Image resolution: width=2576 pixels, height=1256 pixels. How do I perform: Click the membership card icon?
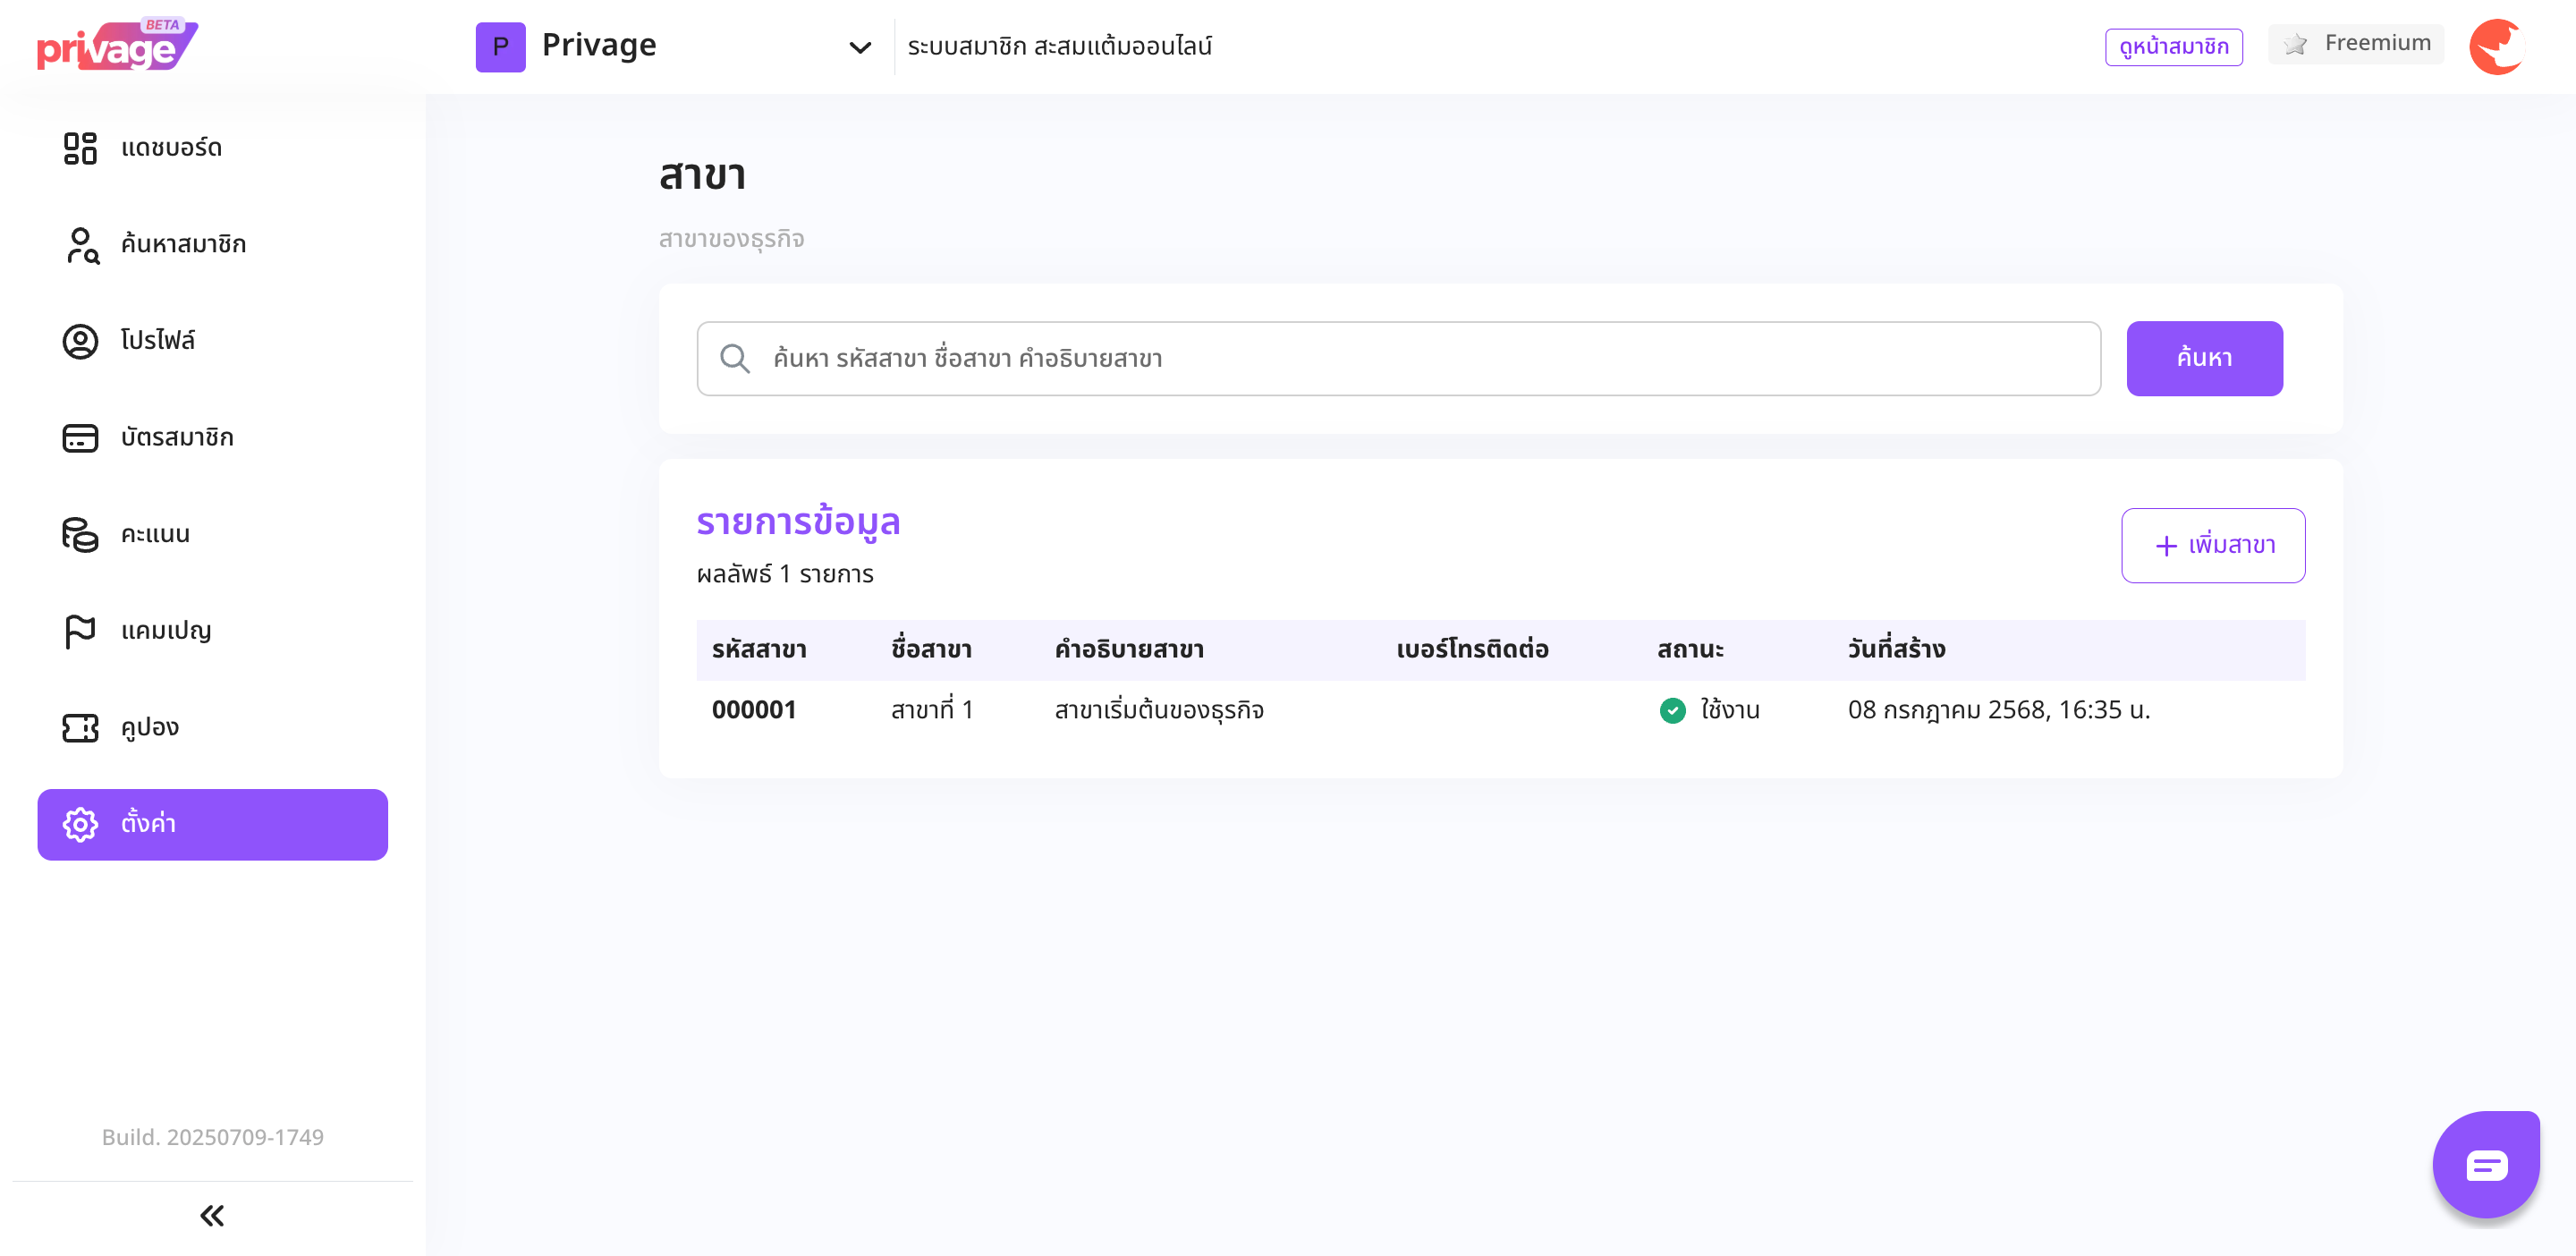coord(80,438)
